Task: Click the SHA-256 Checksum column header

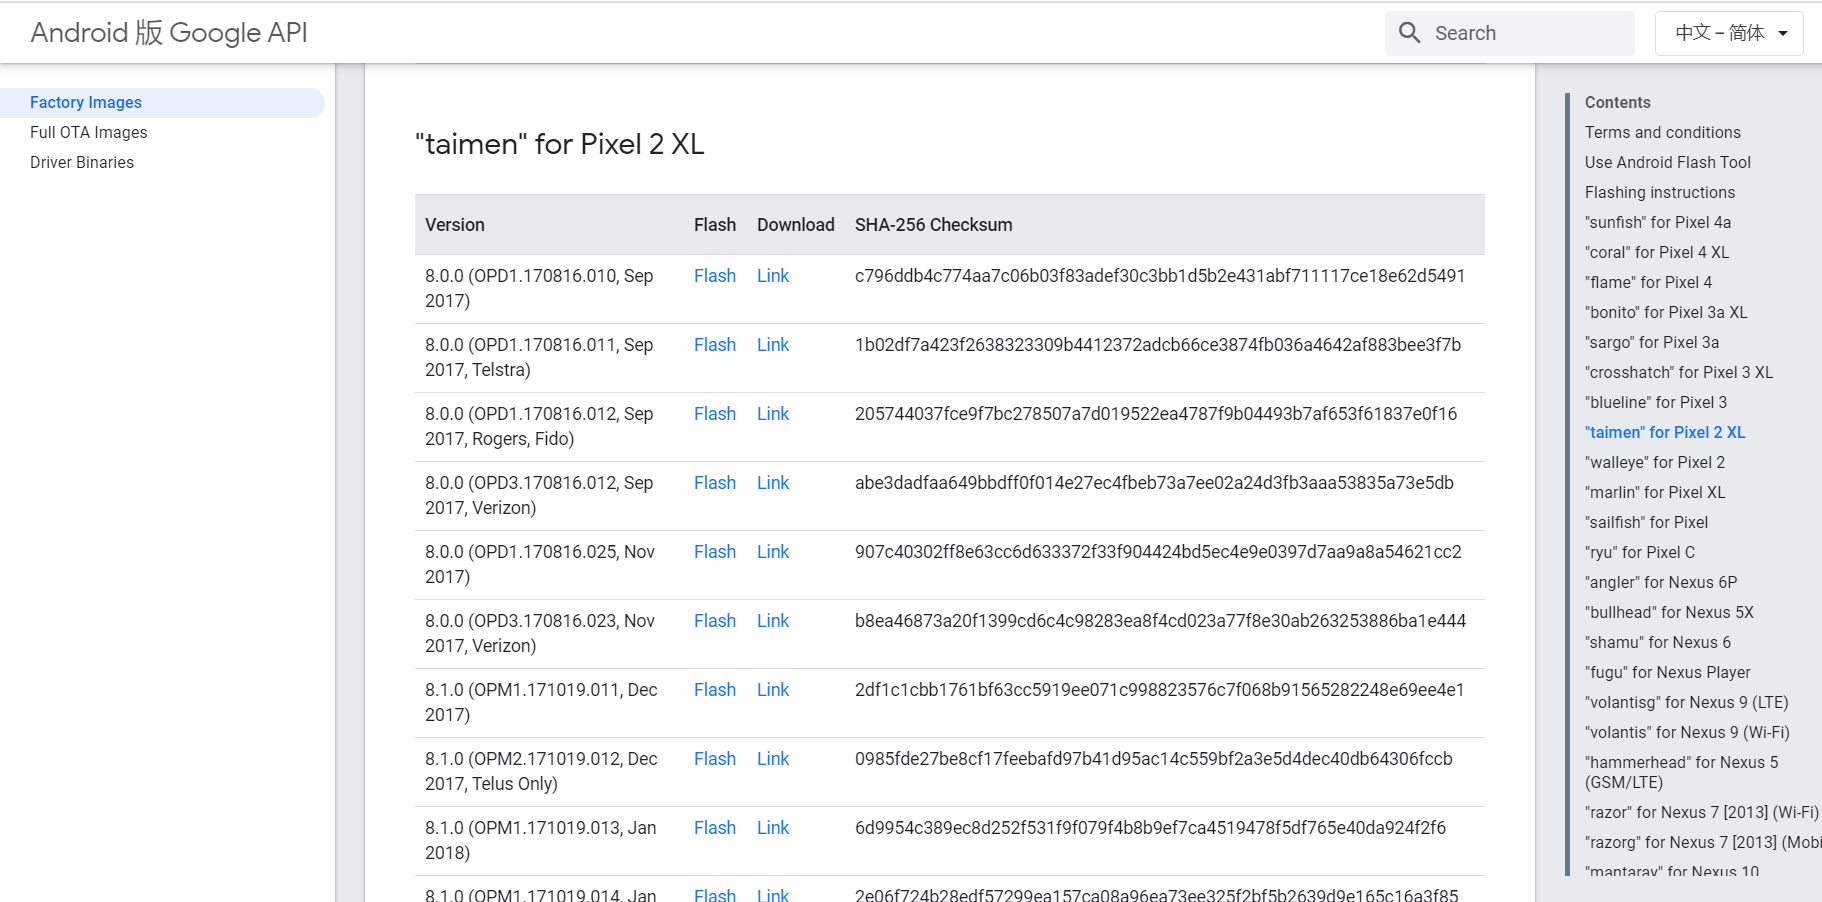Action: [x=934, y=225]
